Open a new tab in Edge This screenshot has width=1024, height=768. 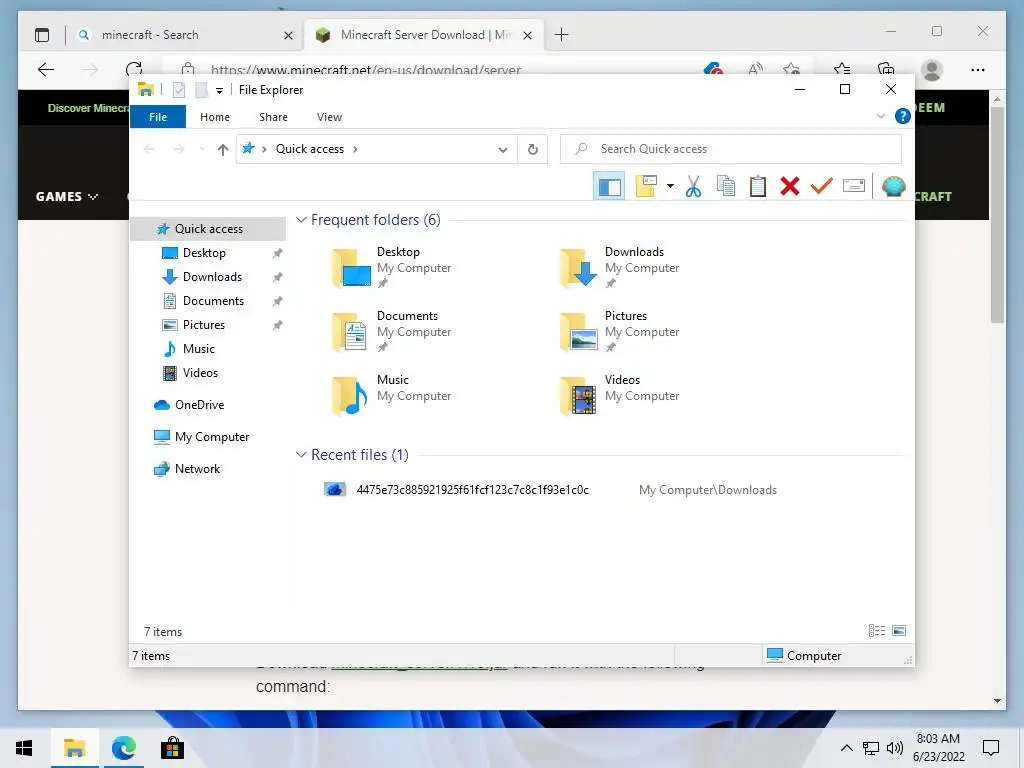coord(562,35)
